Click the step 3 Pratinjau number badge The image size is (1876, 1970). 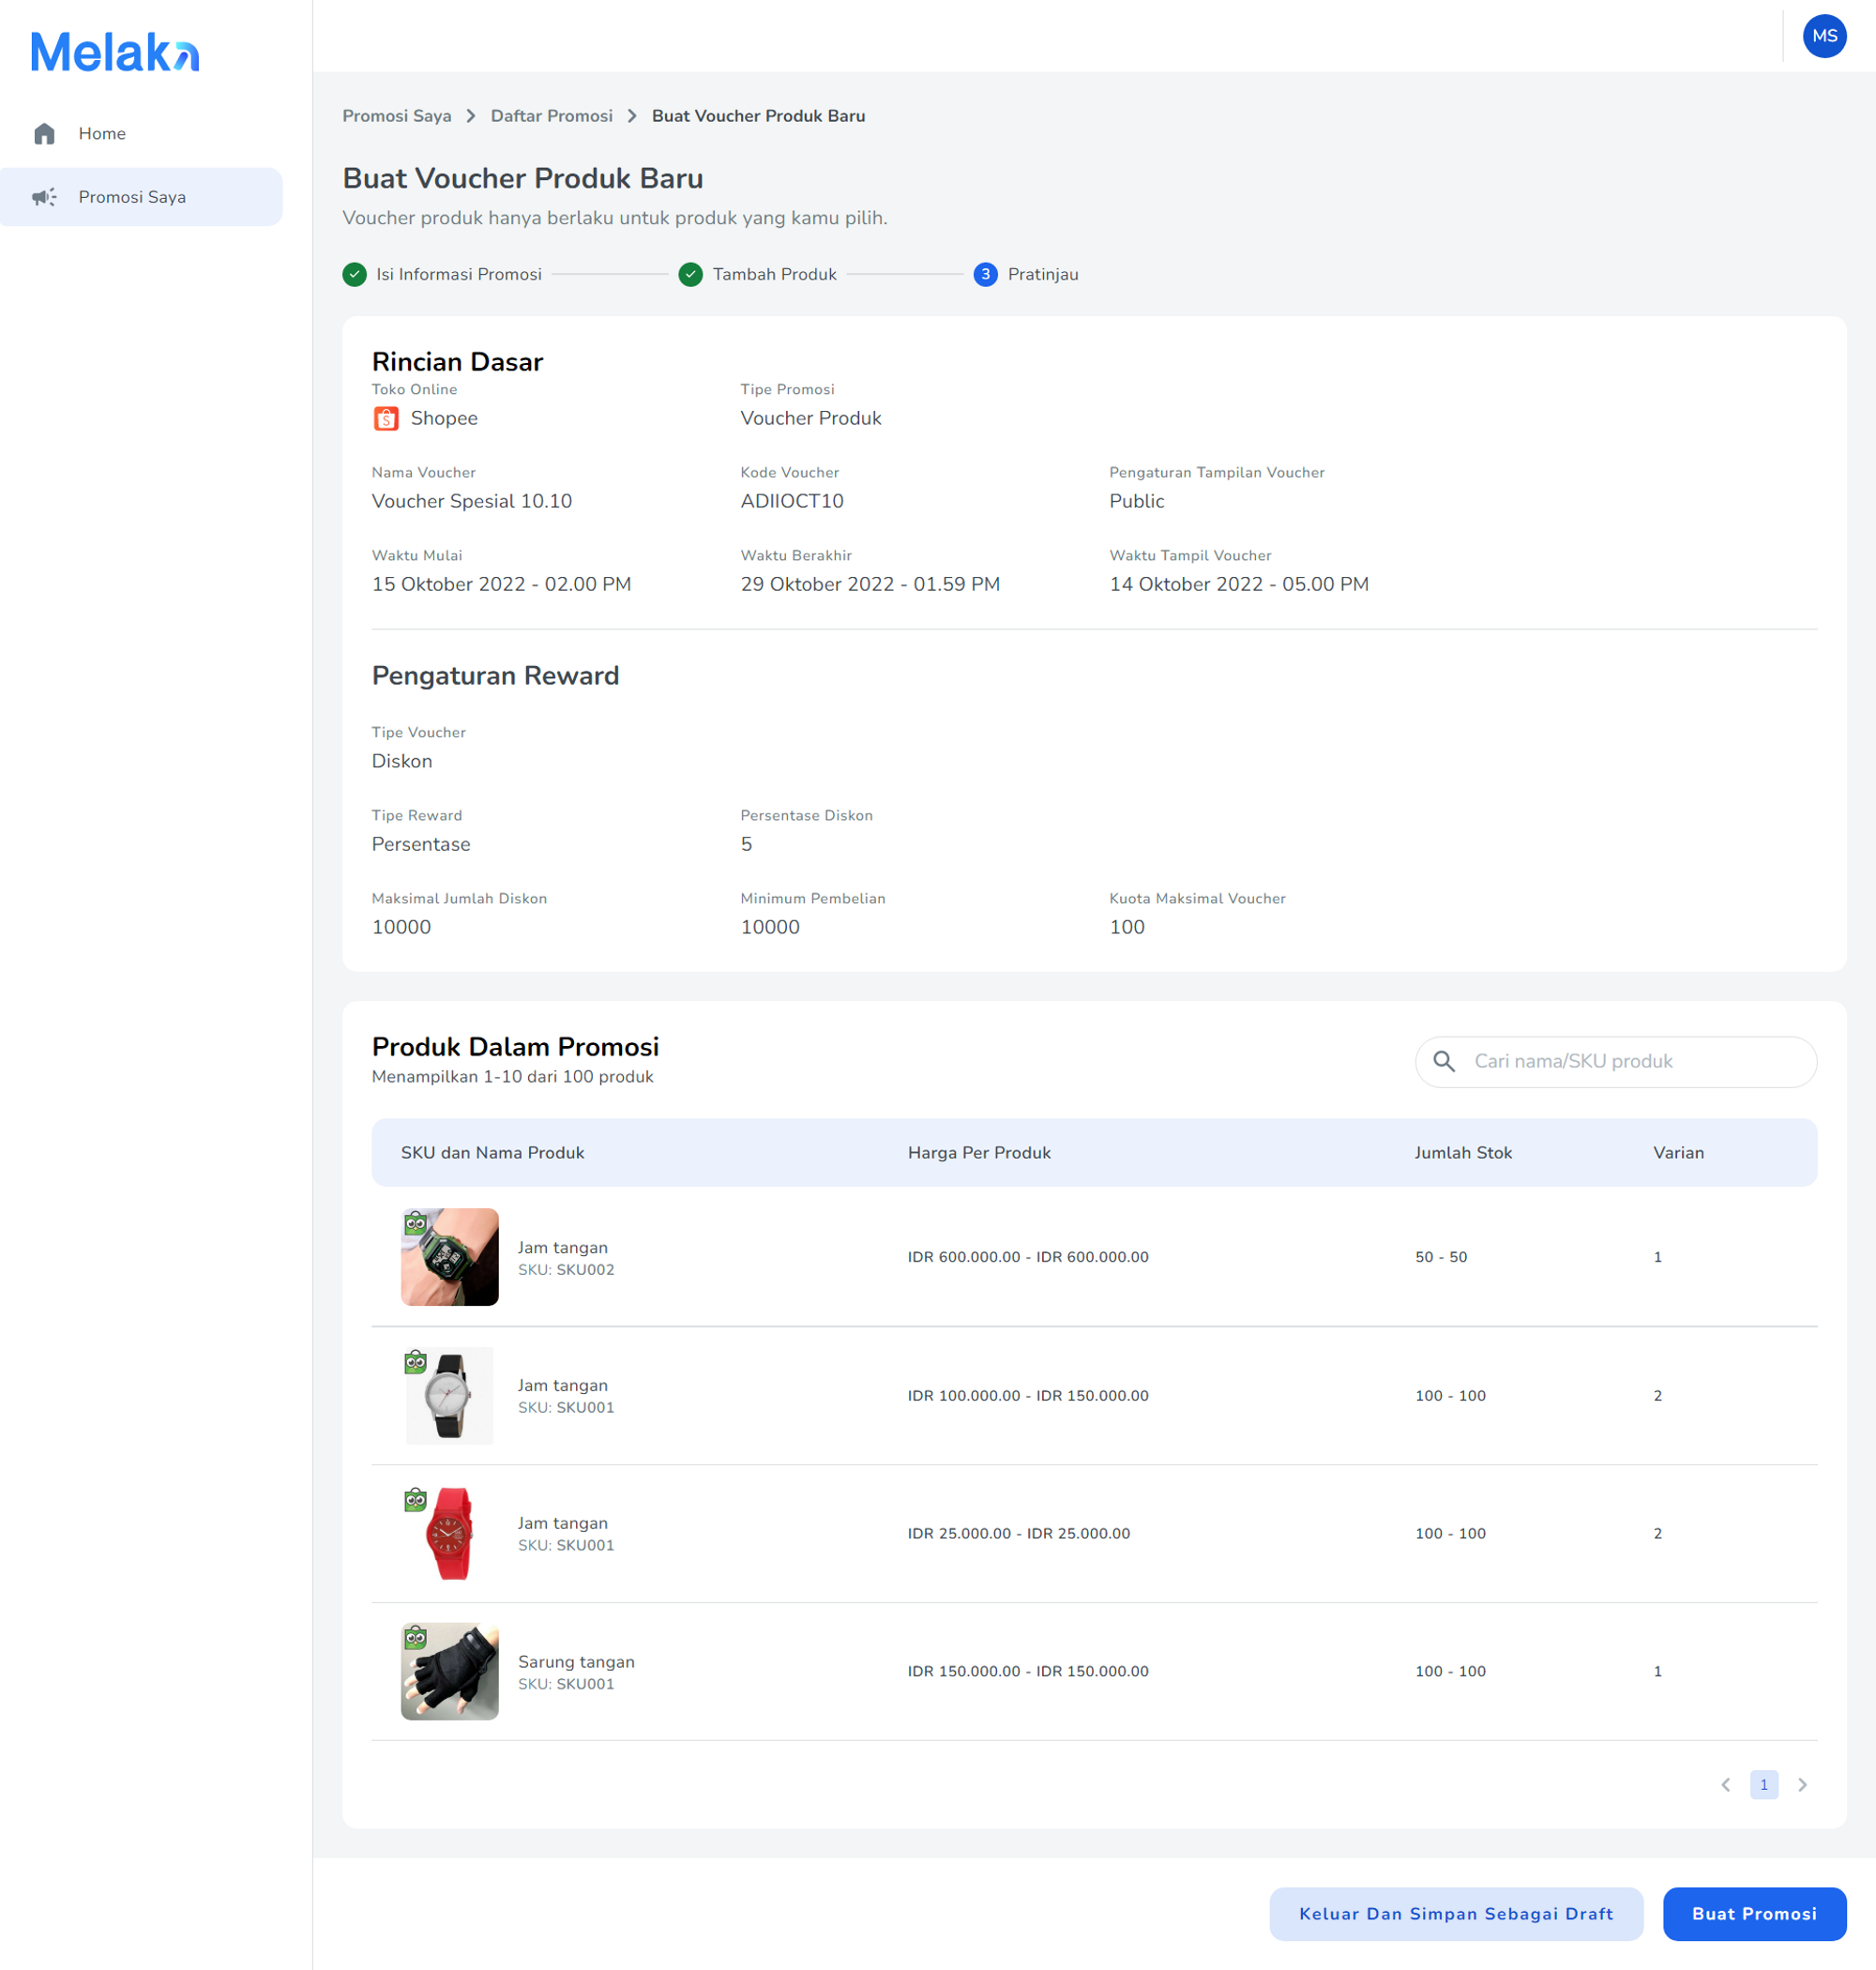click(x=985, y=274)
